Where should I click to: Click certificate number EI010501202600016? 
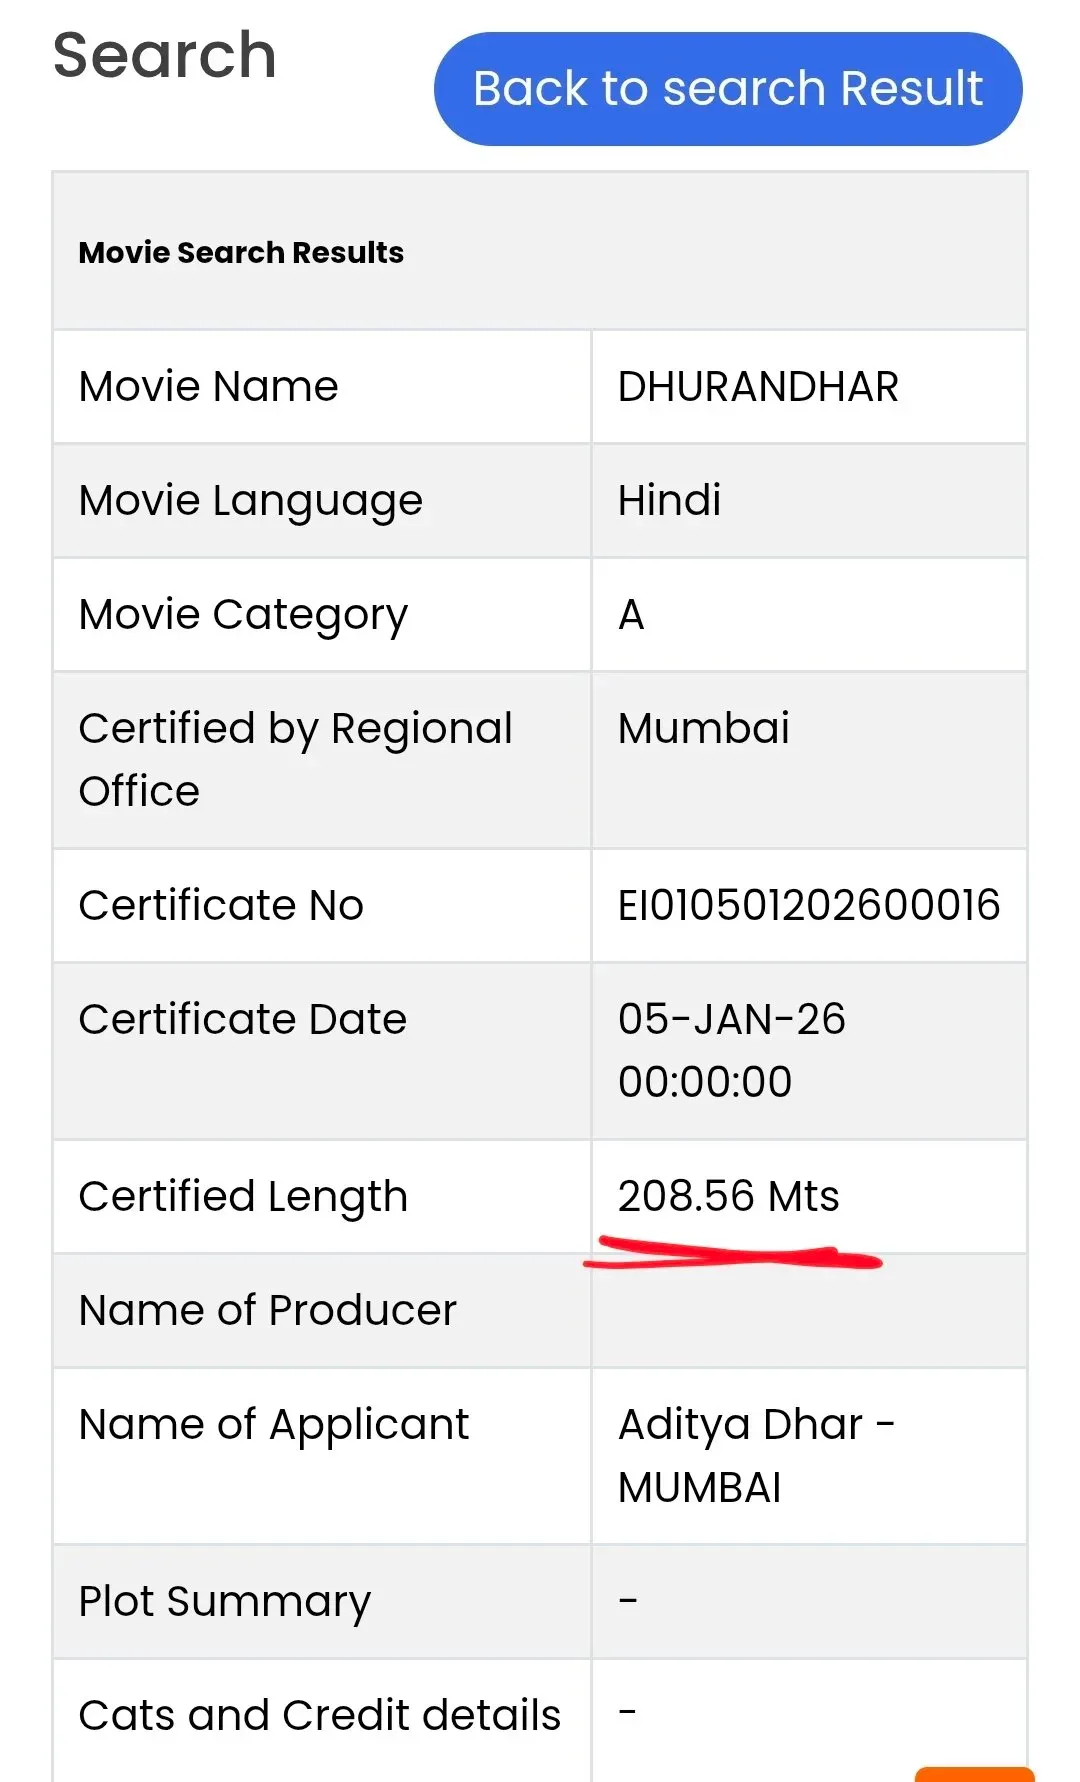tap(808, 904)
